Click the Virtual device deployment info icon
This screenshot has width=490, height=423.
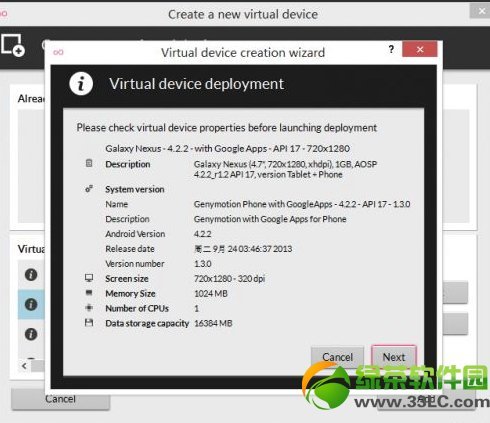(x=81, y=84)
